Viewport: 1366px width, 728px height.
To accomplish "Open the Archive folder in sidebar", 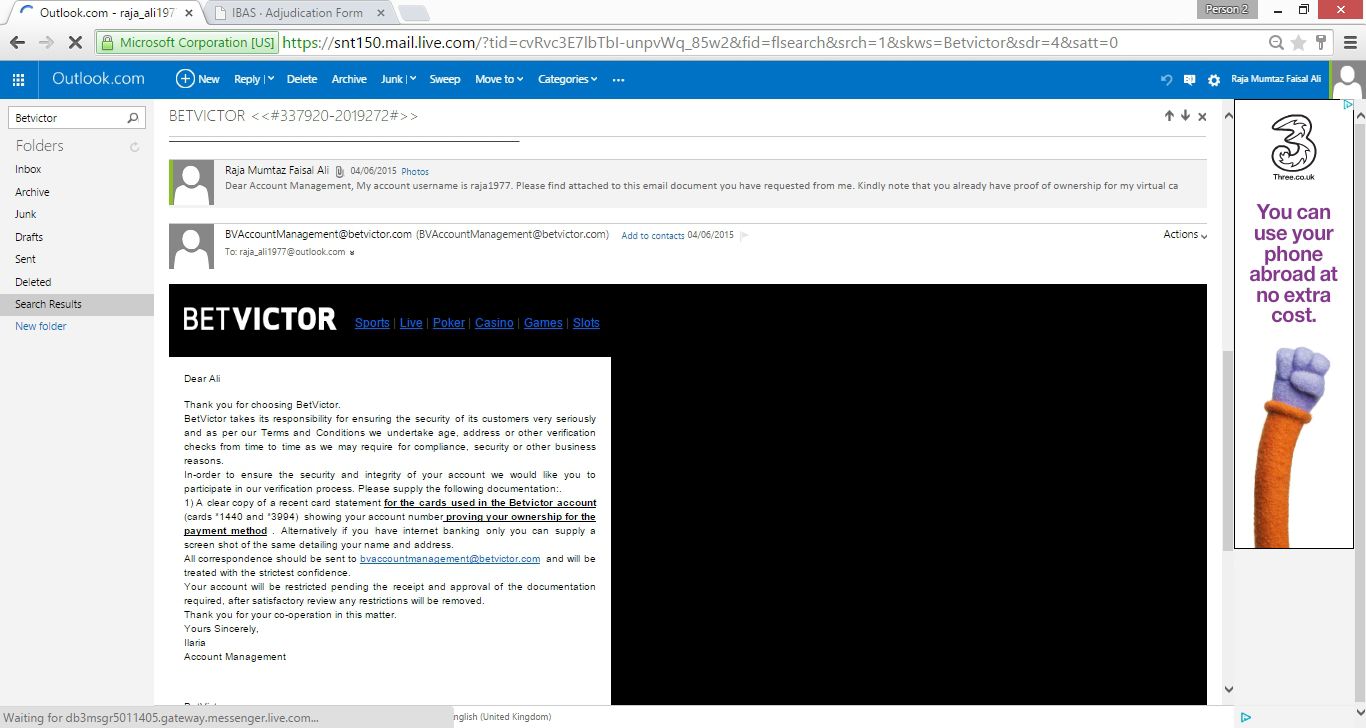I will [32, 192].
